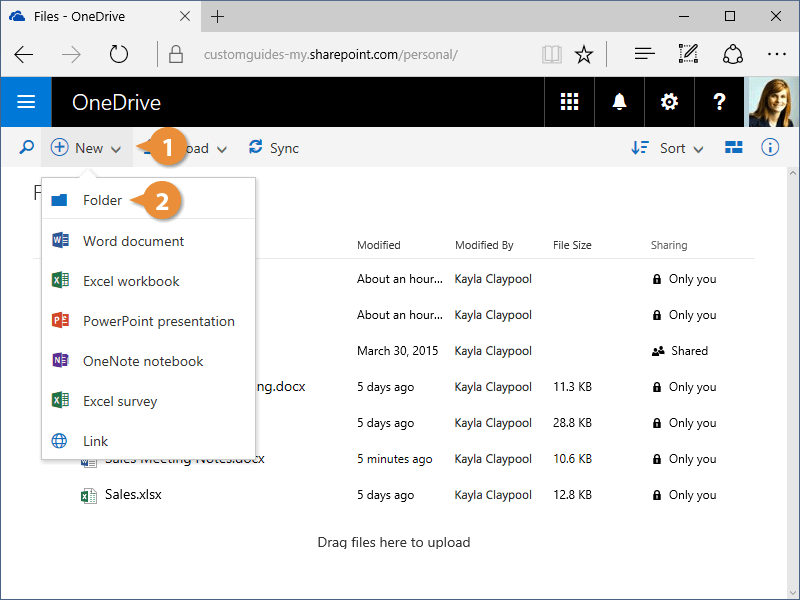The image size is (800, 600).
Task: Open the hamburger navigation menu
Action: pos(26,102)
